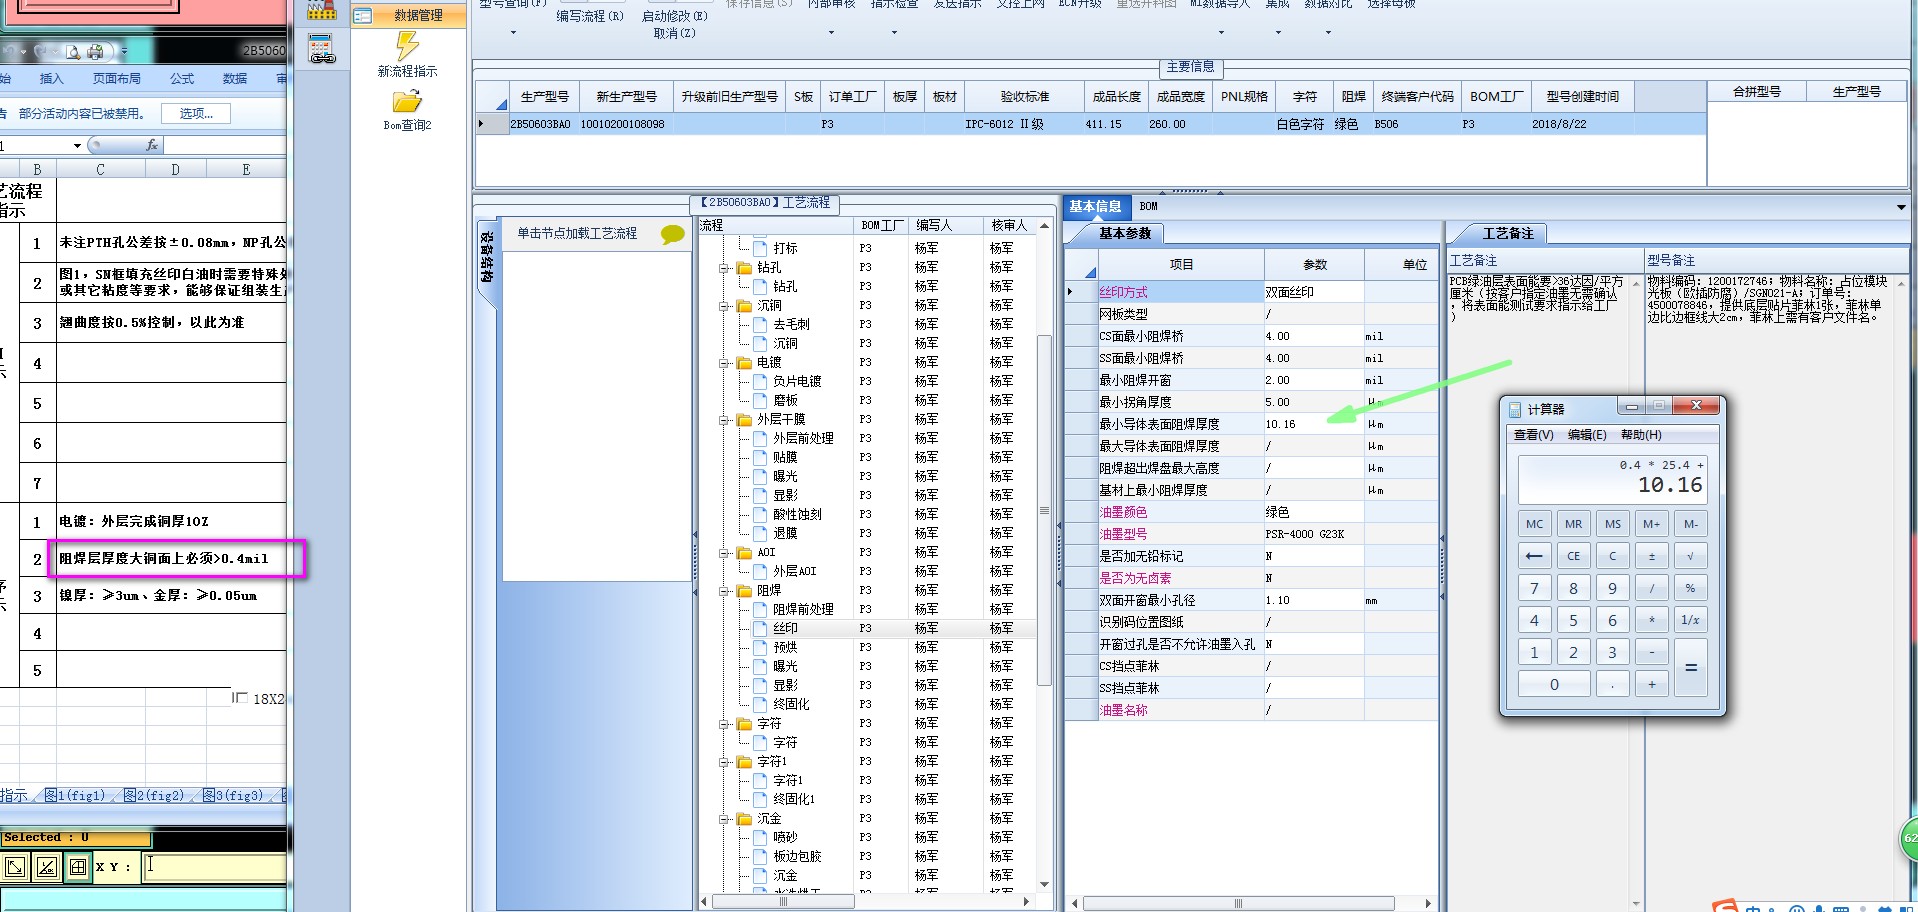
Task: Click the 单击节点加载工艺流程 button
Action: [577, 234]
